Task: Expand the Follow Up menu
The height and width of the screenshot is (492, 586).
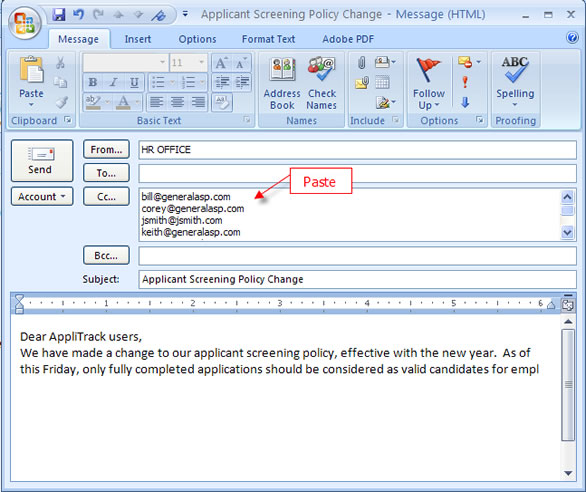Action: coord(428,83)
